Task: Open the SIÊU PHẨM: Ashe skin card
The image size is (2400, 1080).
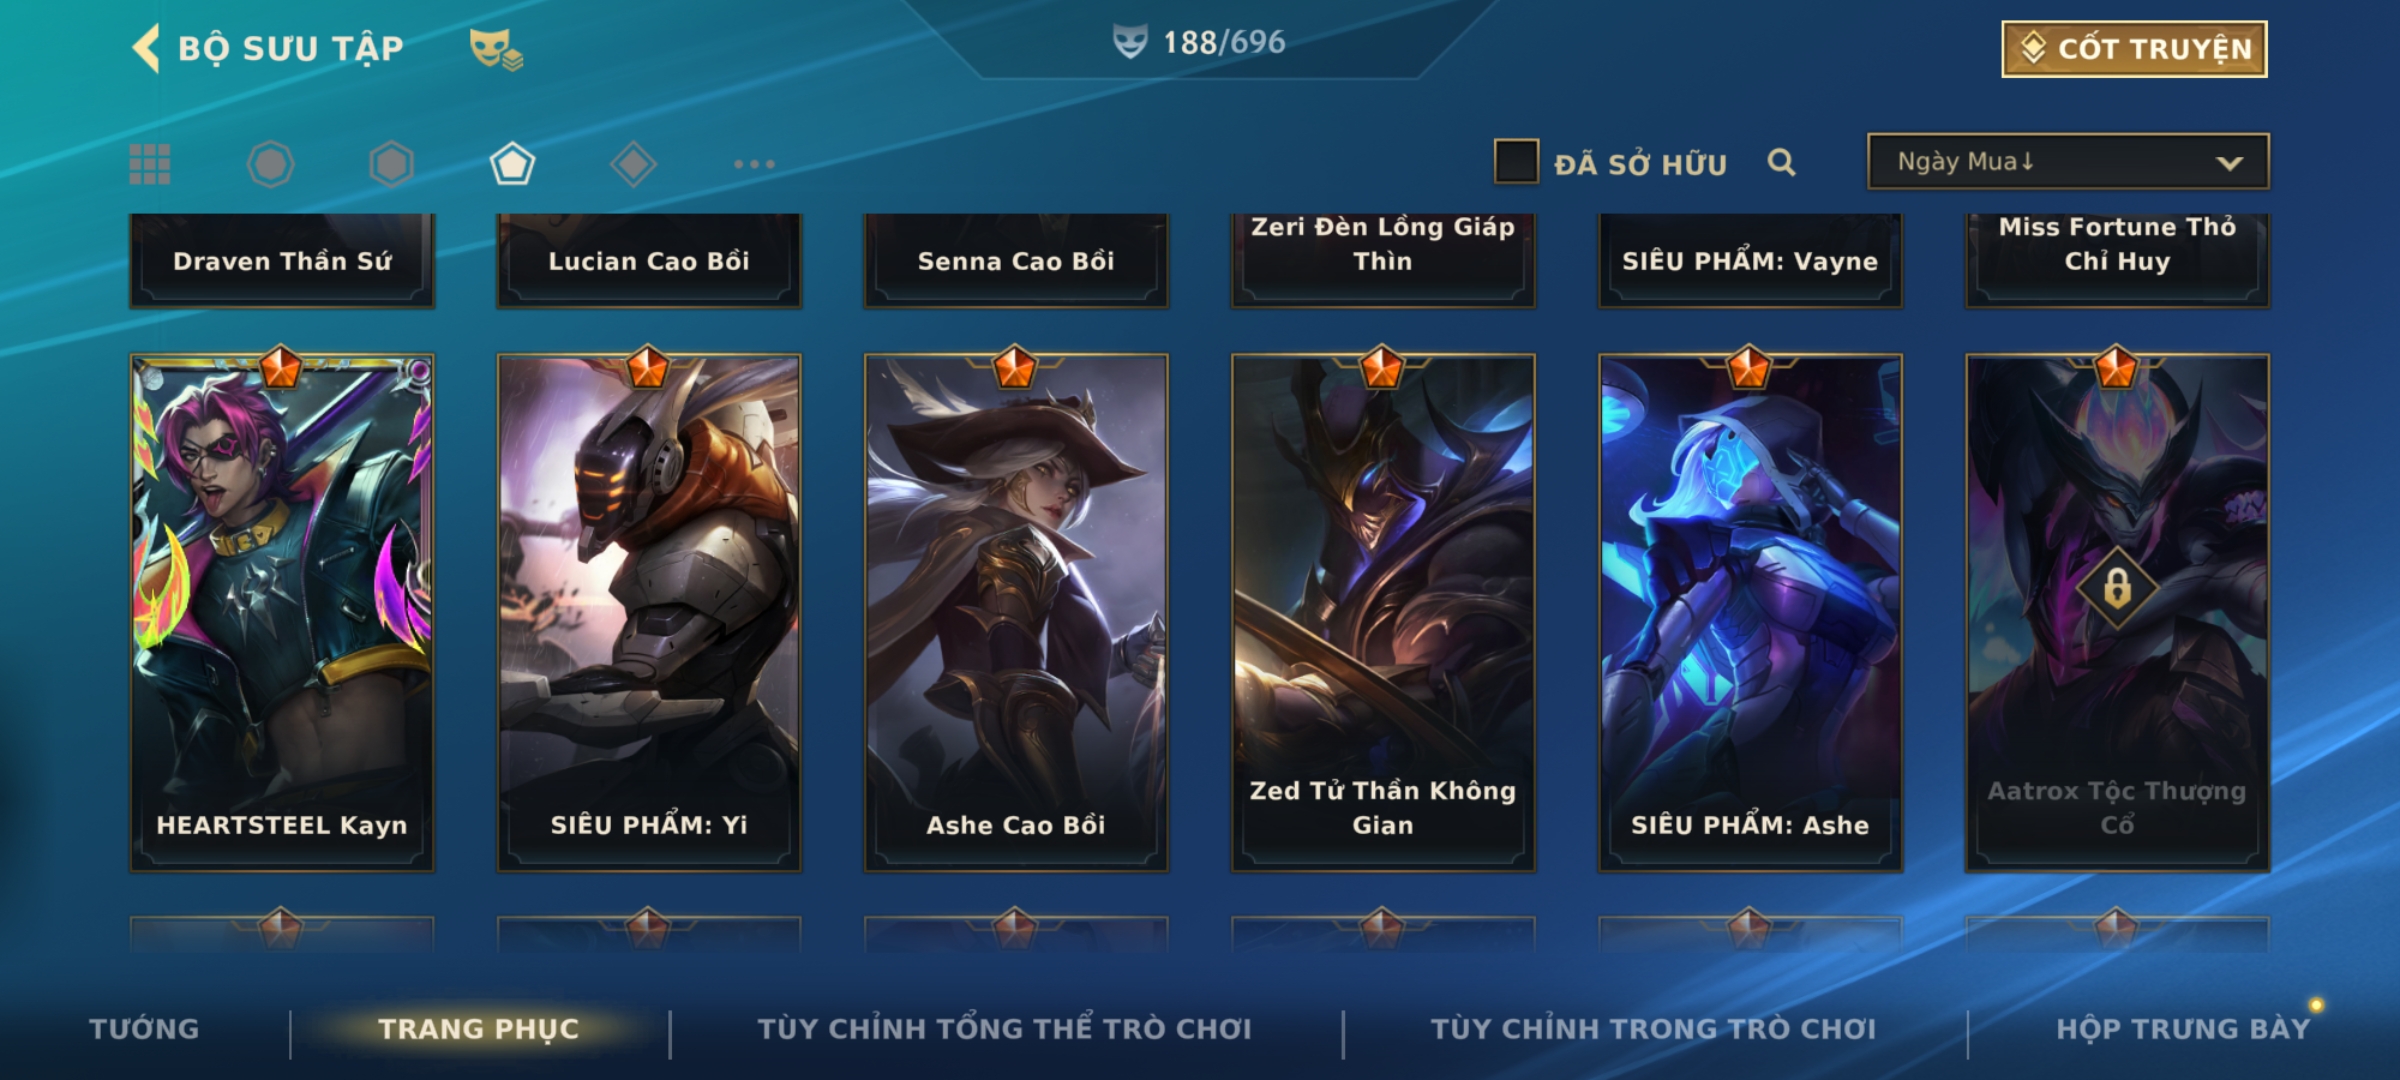Action: click(1750, 612)
